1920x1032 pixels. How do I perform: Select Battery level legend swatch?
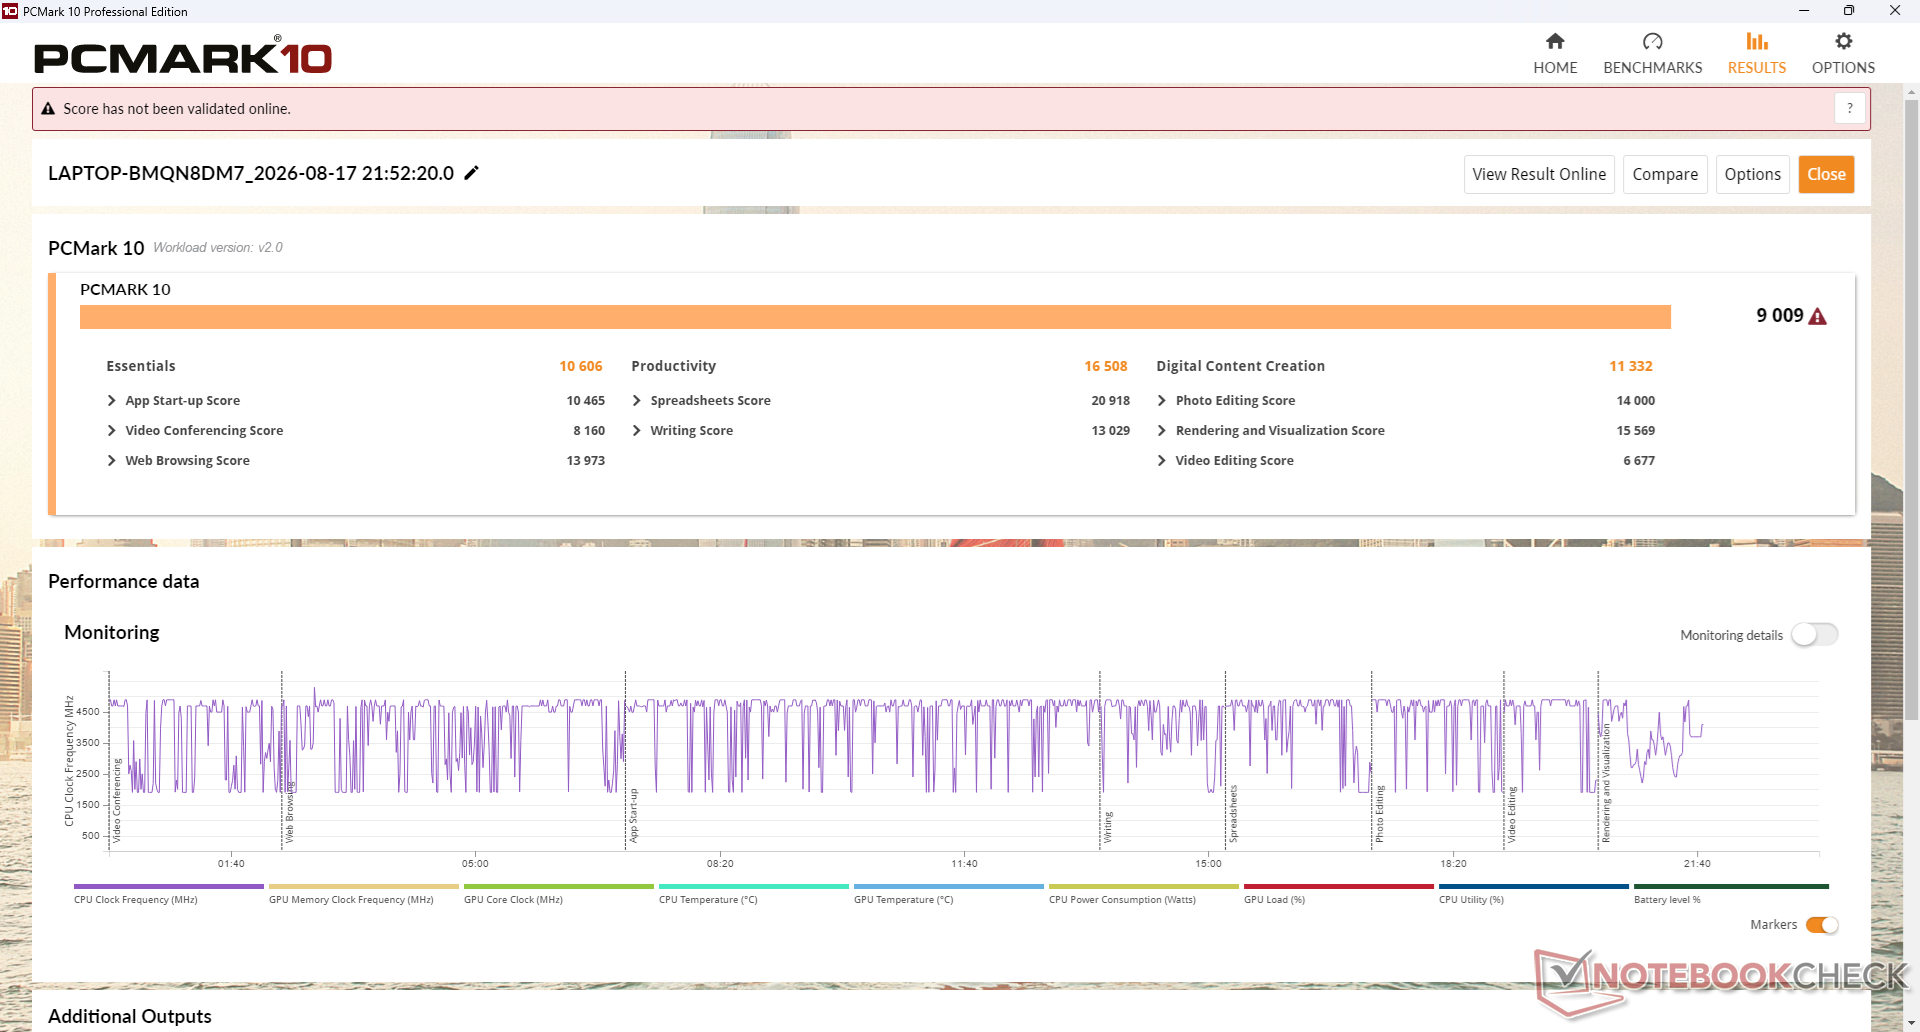[x=1731, y=886]
